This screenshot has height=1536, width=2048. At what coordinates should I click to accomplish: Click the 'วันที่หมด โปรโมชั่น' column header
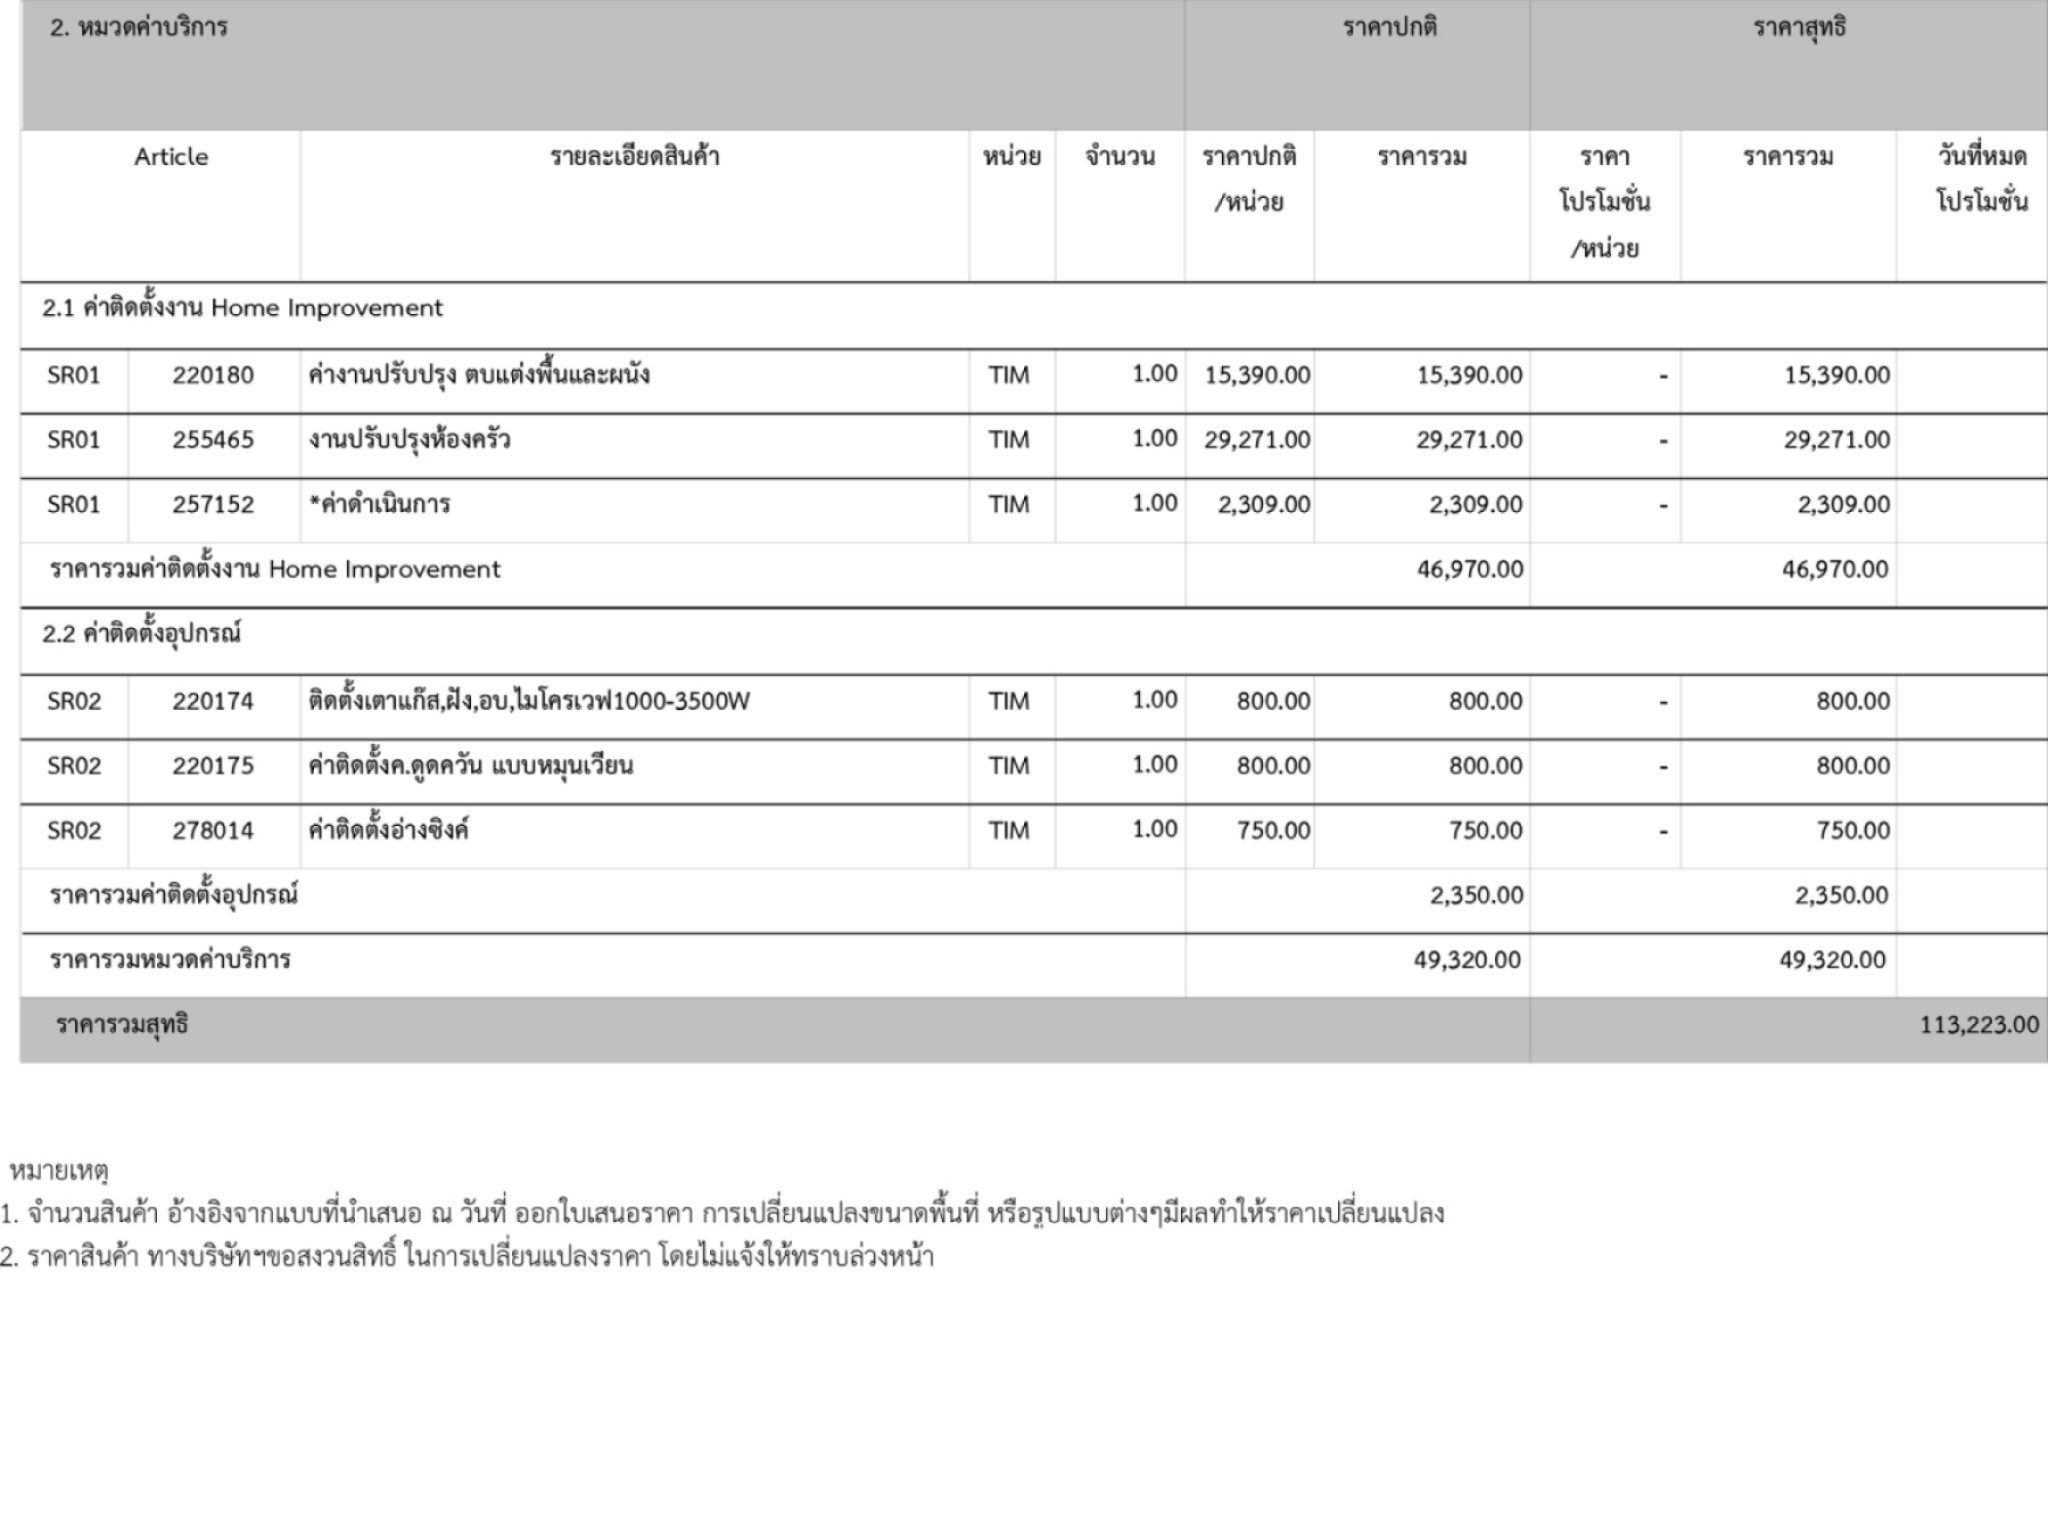(x=1982, y=179)
